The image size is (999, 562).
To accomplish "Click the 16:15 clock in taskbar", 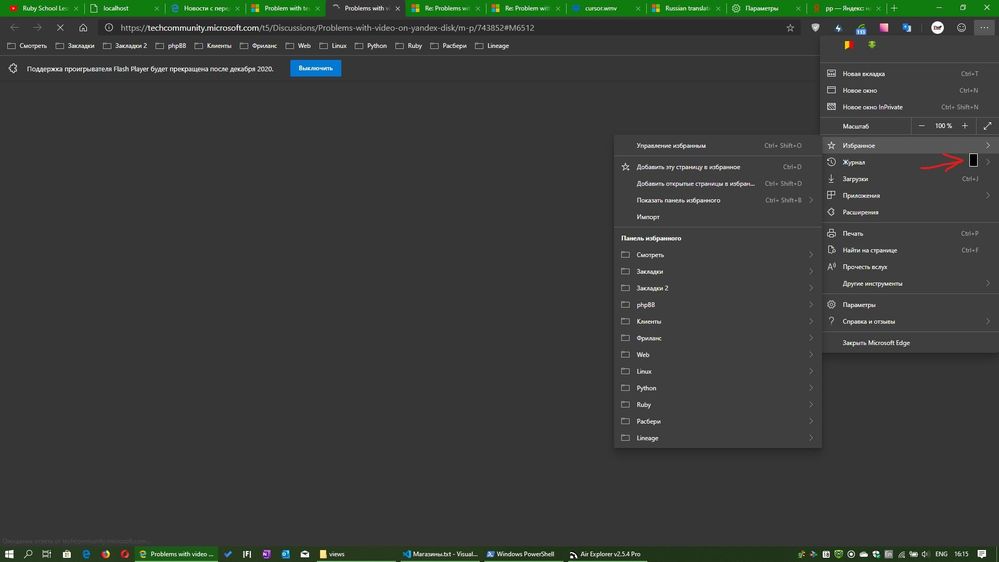I will (961, 554).
